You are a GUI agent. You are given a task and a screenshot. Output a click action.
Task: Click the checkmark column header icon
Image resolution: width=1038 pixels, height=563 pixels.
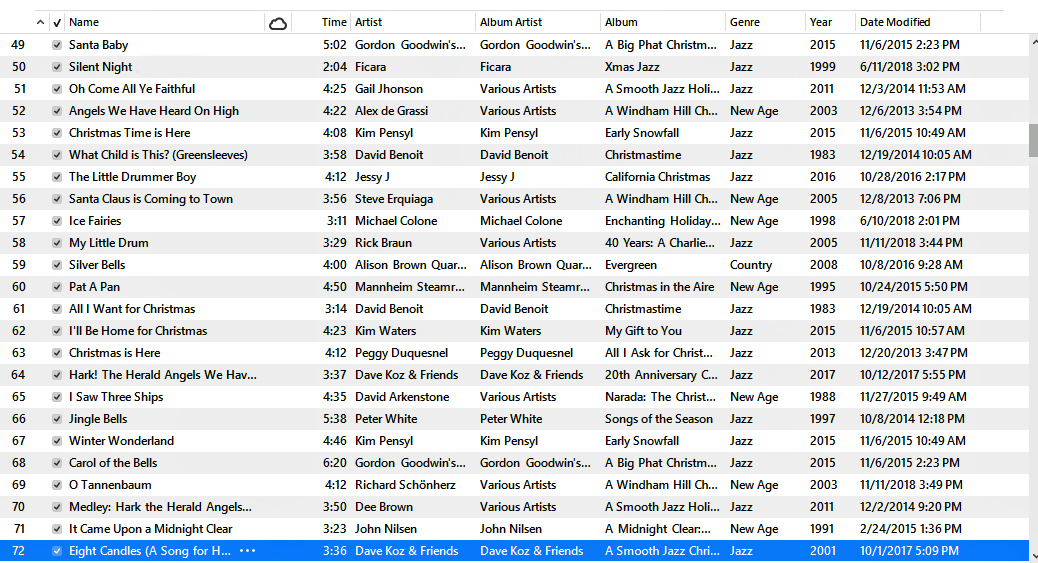[x=56, y=22]
